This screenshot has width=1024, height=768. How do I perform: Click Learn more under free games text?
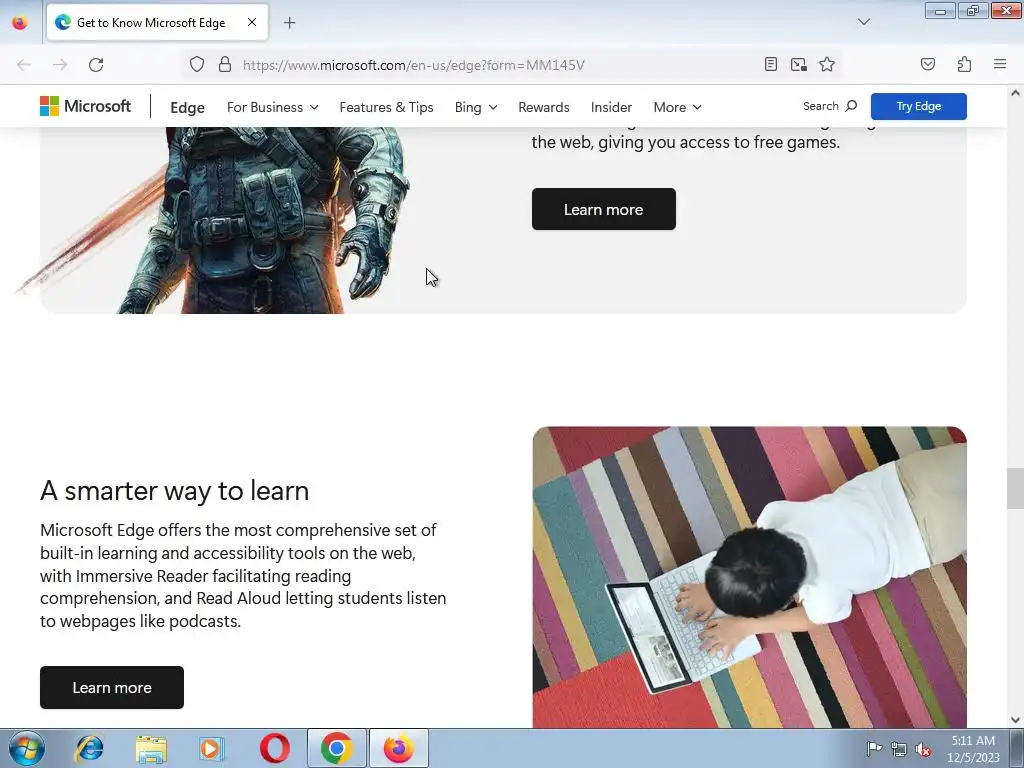click(603, 209)
